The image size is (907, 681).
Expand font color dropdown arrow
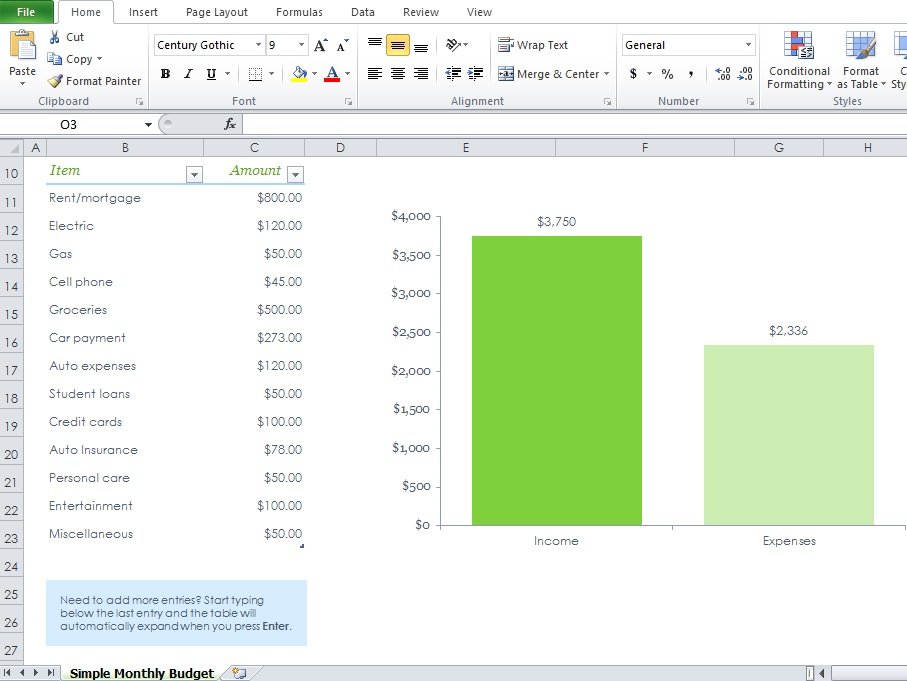tap(347, 73)
